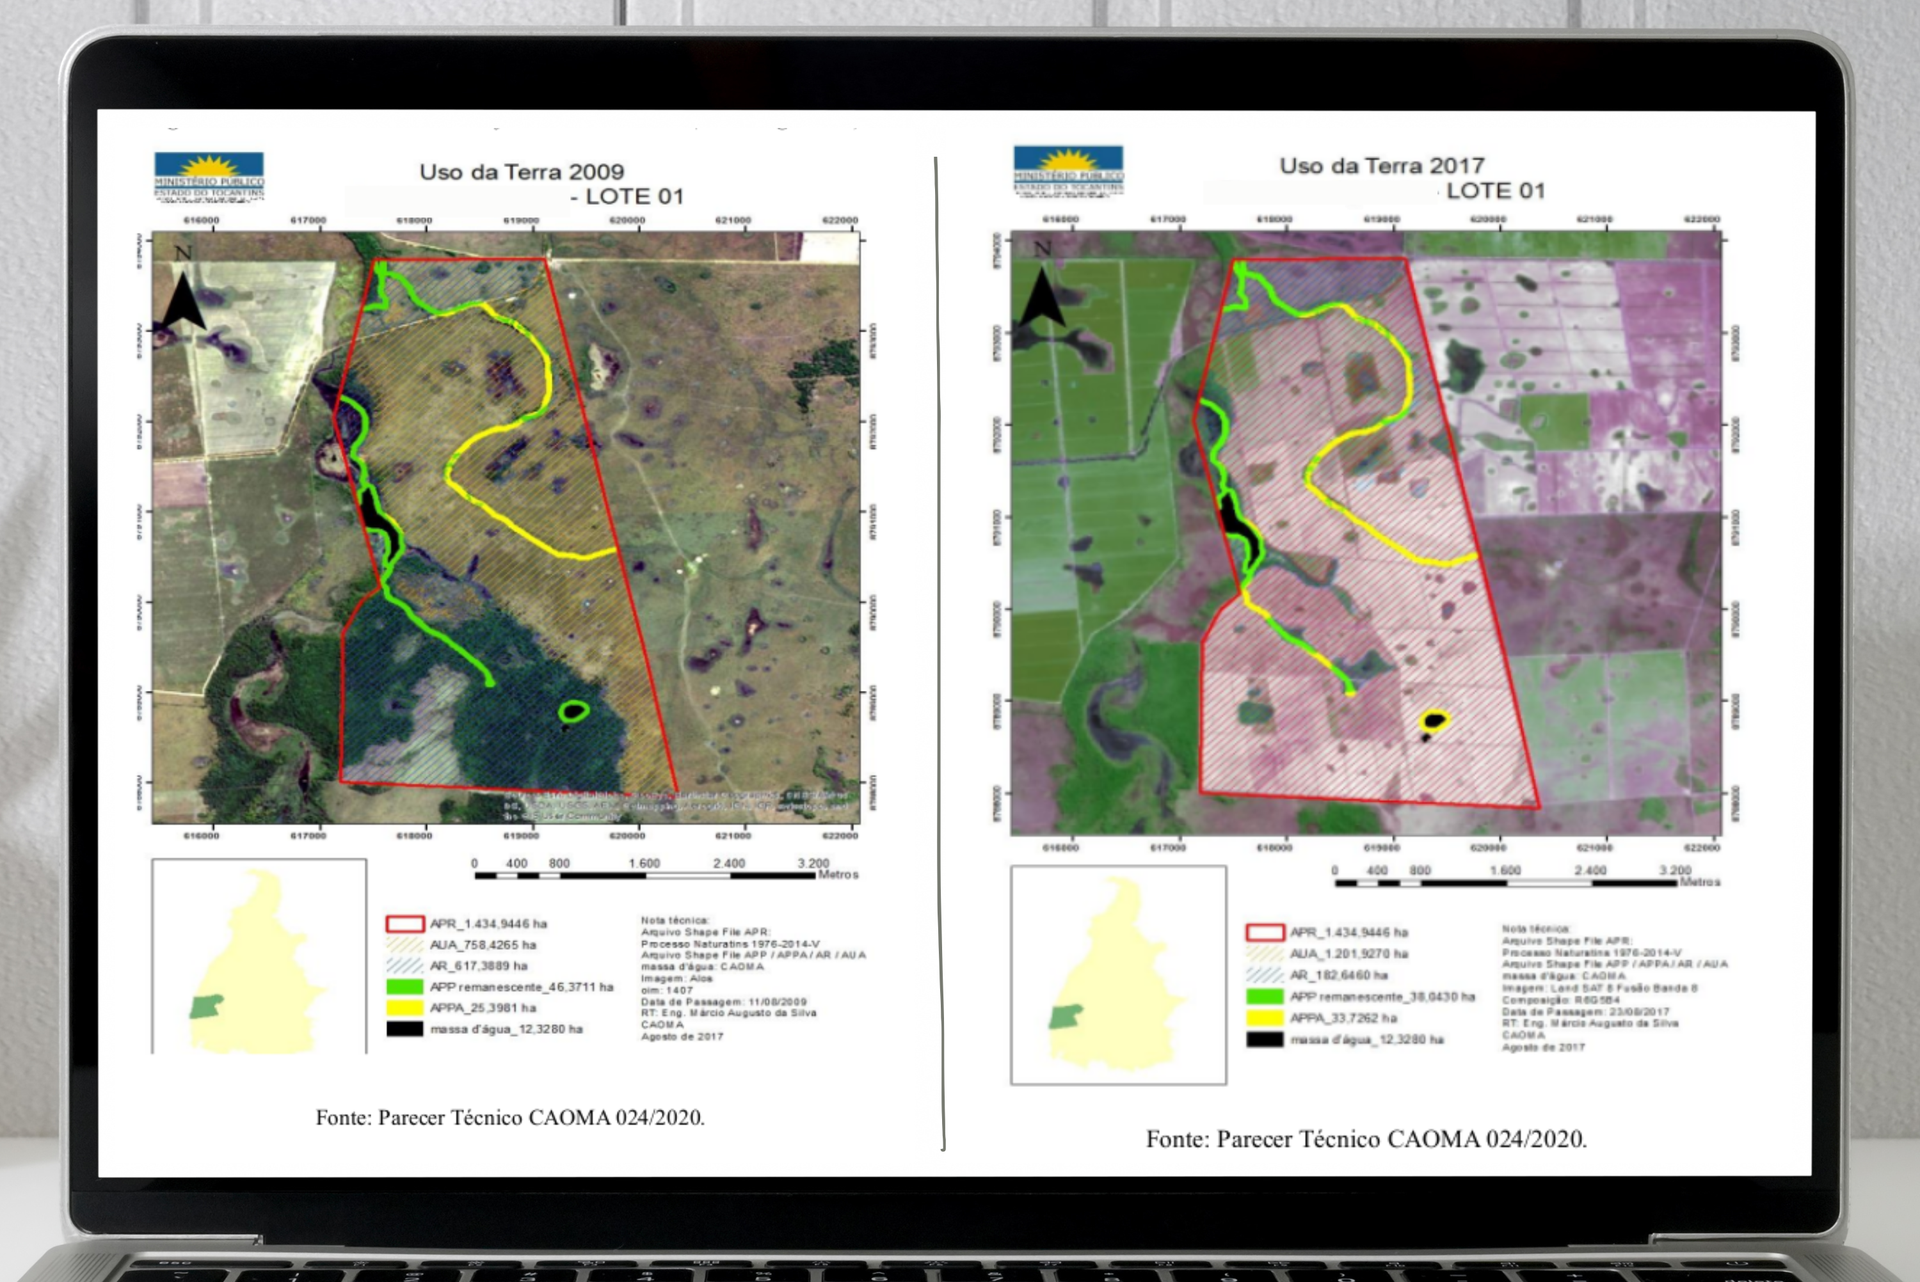Click the 'AR_182,6460 ha' legend label

point(1339,975)
